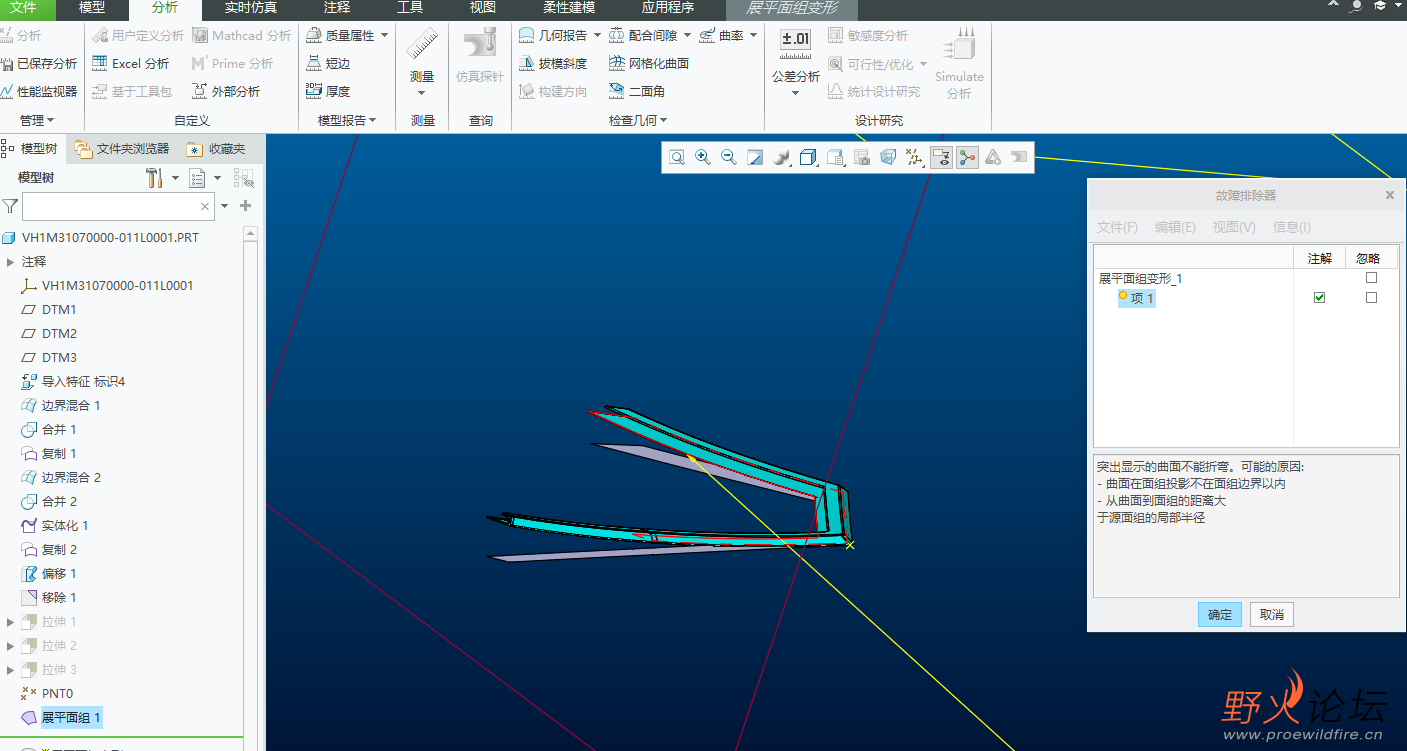Expand the 注释 tree node
Image resolution: width=1407 pixels, height=751 pixels.
[x=10, y=262]
